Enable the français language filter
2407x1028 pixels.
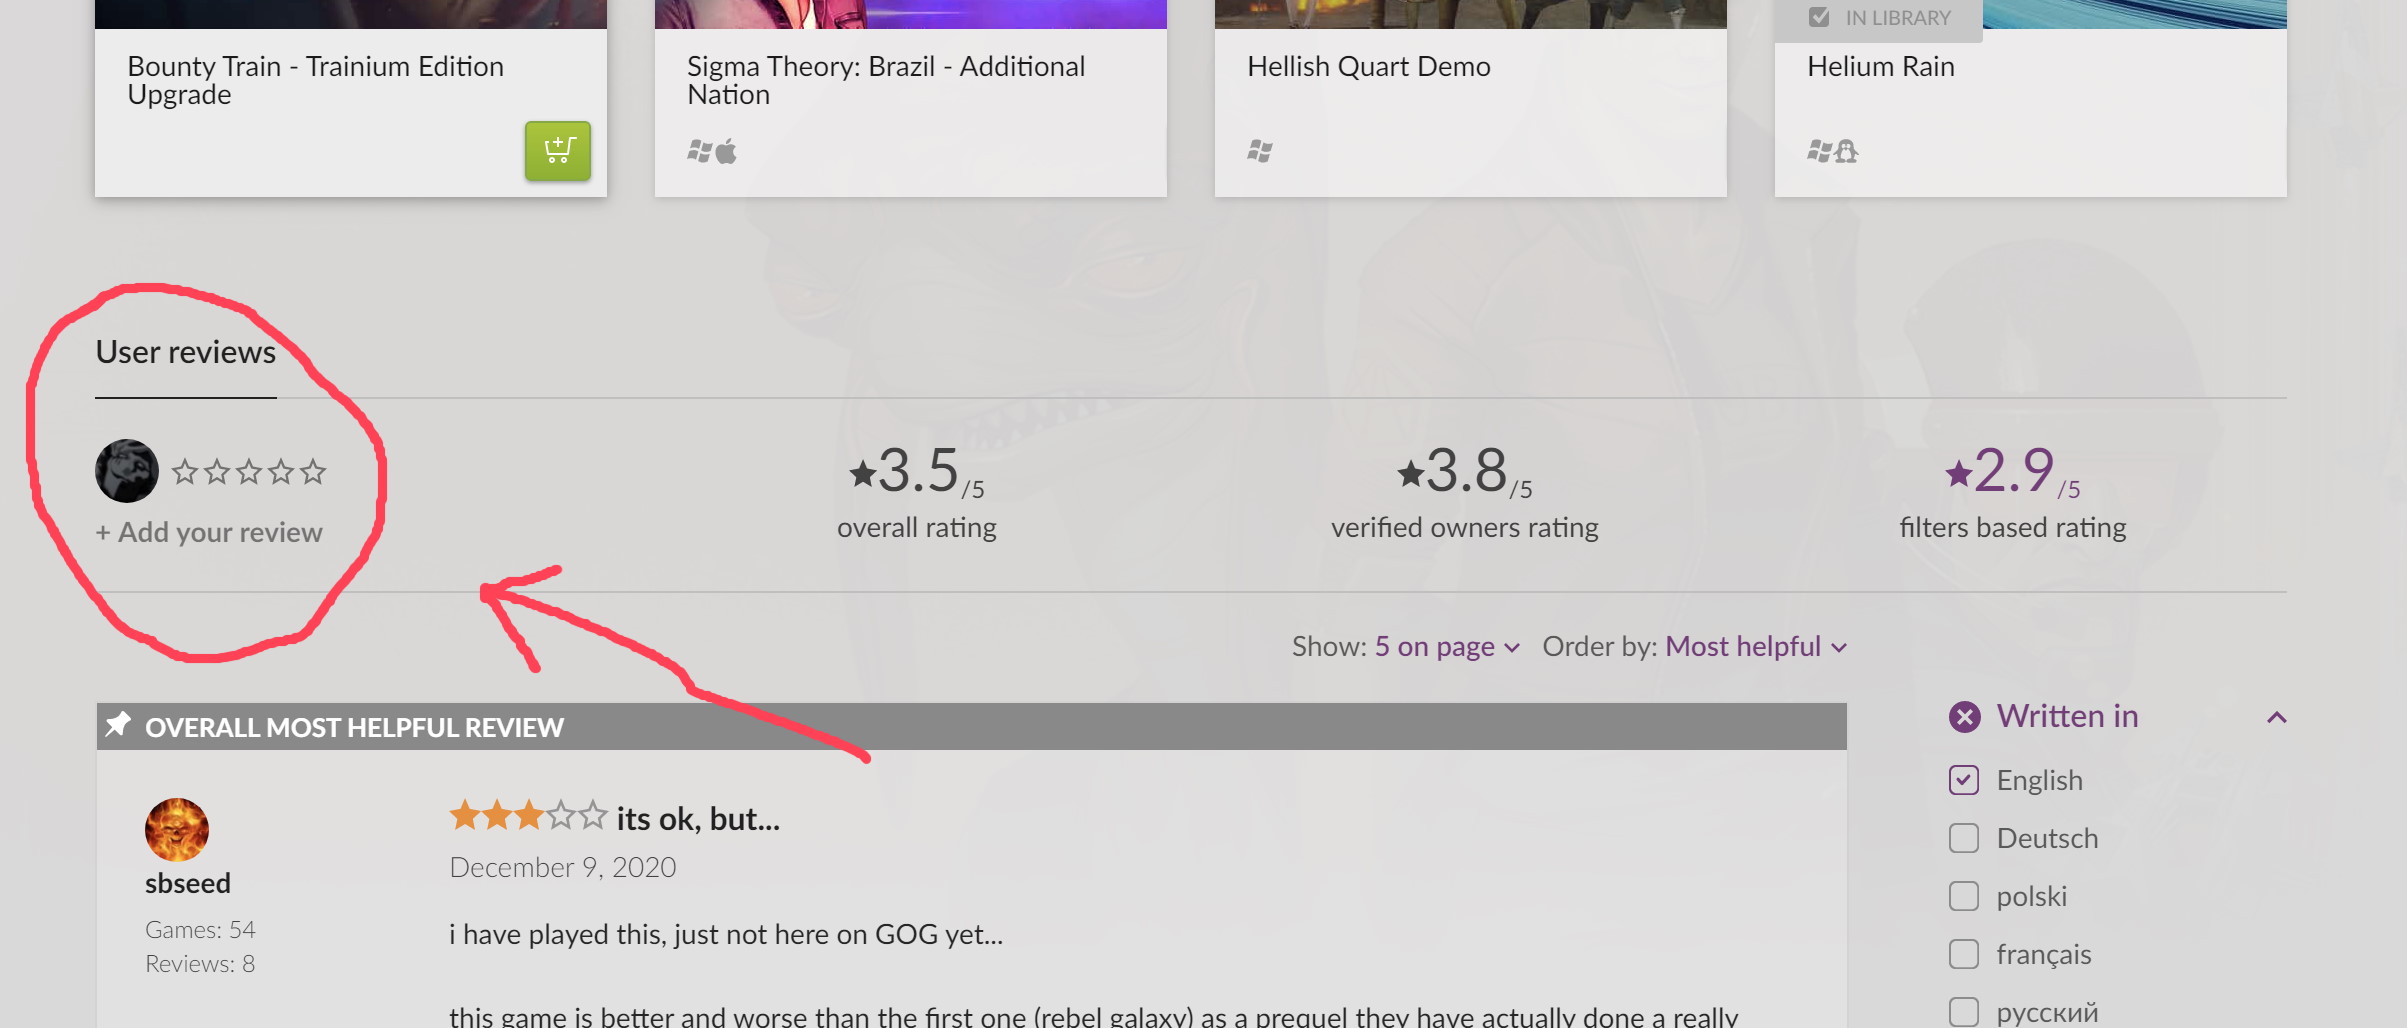coord(1964,954)
